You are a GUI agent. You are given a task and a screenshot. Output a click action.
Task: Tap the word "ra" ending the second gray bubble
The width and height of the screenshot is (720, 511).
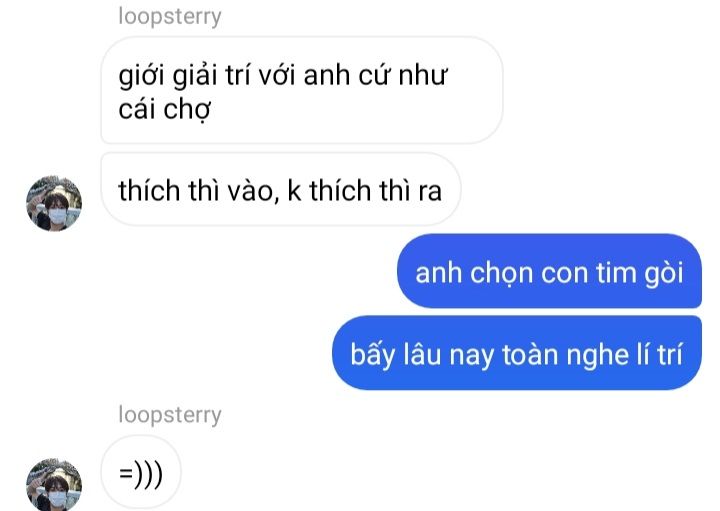pyautogui.click(x=430, y=192)
